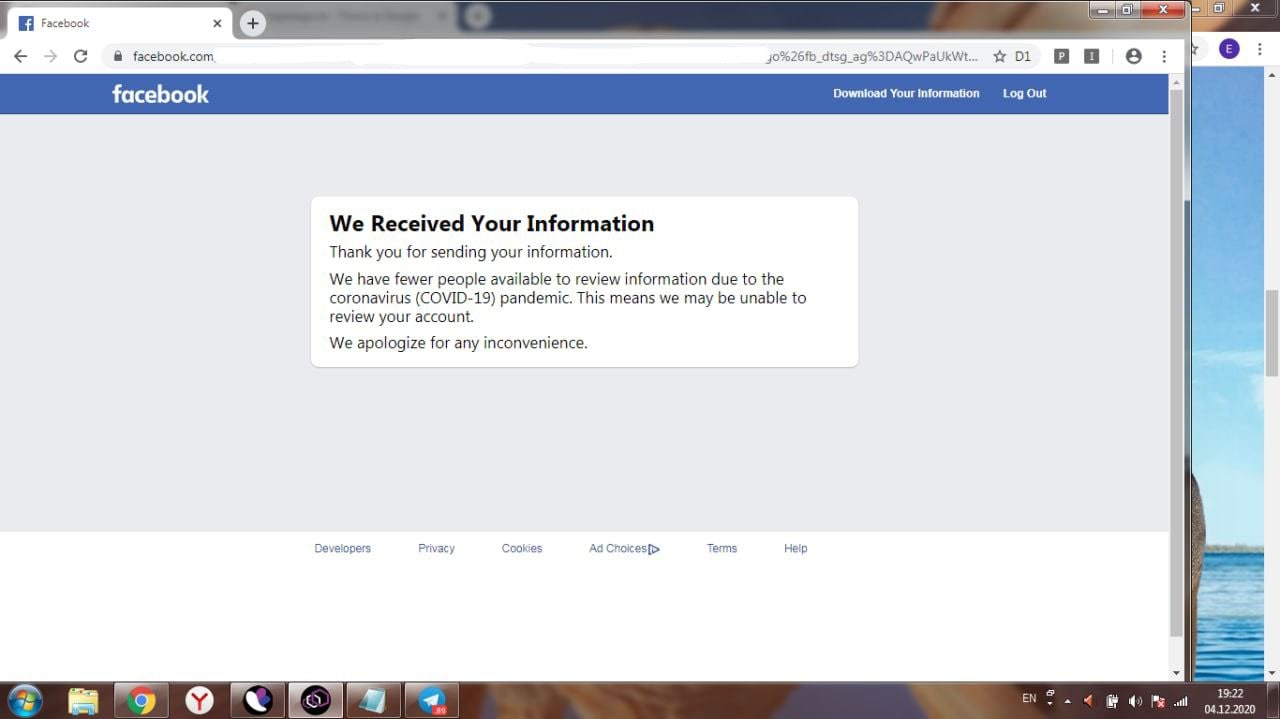Screen dimensions: 1280x719
Task: Bookmark this page with the star icon
Action: point(999,56)
